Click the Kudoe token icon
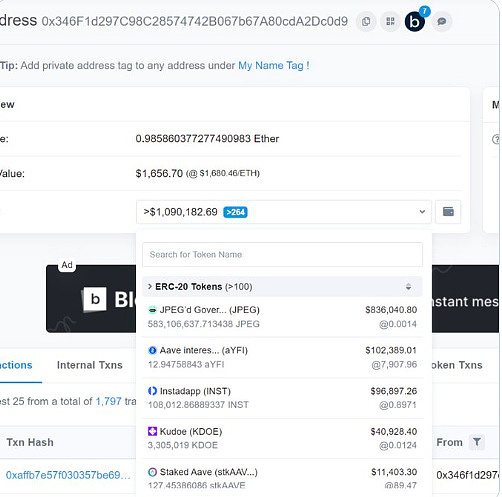502x497 pixels. point(152,431)
